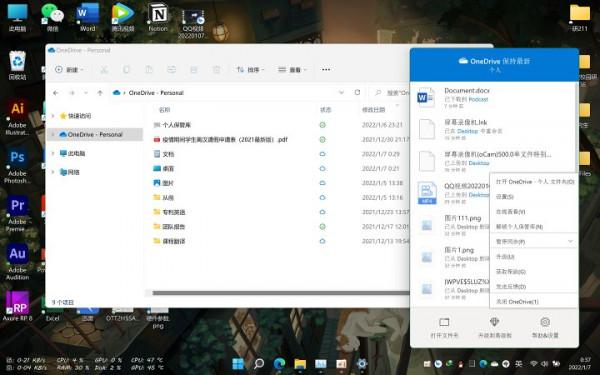The height and width of the screenshot is (375, 600).
Task: Follow the Desktop link under 屏幕录像机.lnk
Action: tap(468, 131)
